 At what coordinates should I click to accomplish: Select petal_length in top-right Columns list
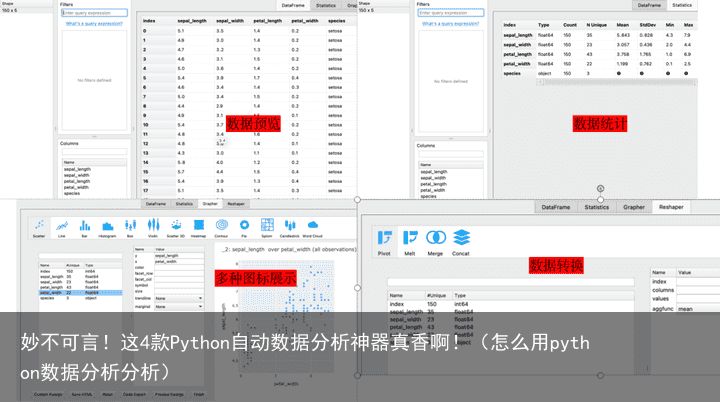pyautogui.click(x=433, y=184)
